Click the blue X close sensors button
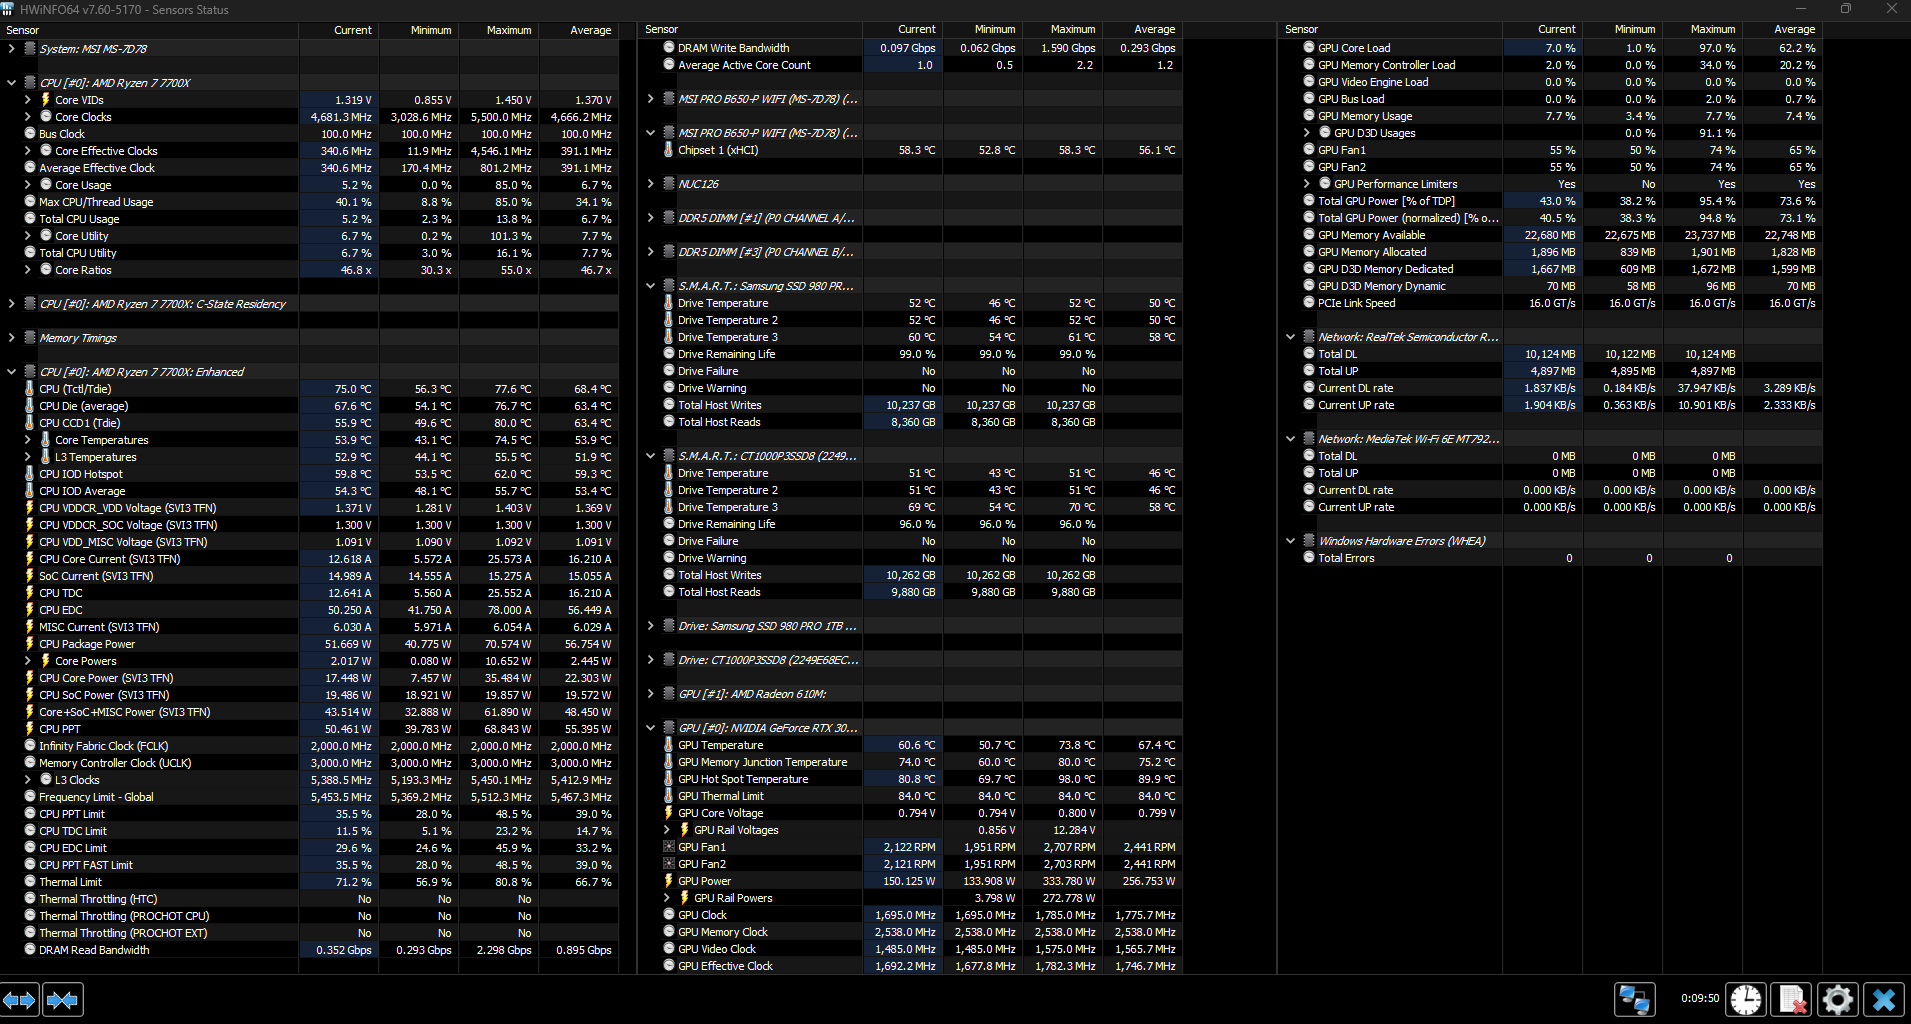Screen dimensions: 1911x1024 tap(1884, 999)
